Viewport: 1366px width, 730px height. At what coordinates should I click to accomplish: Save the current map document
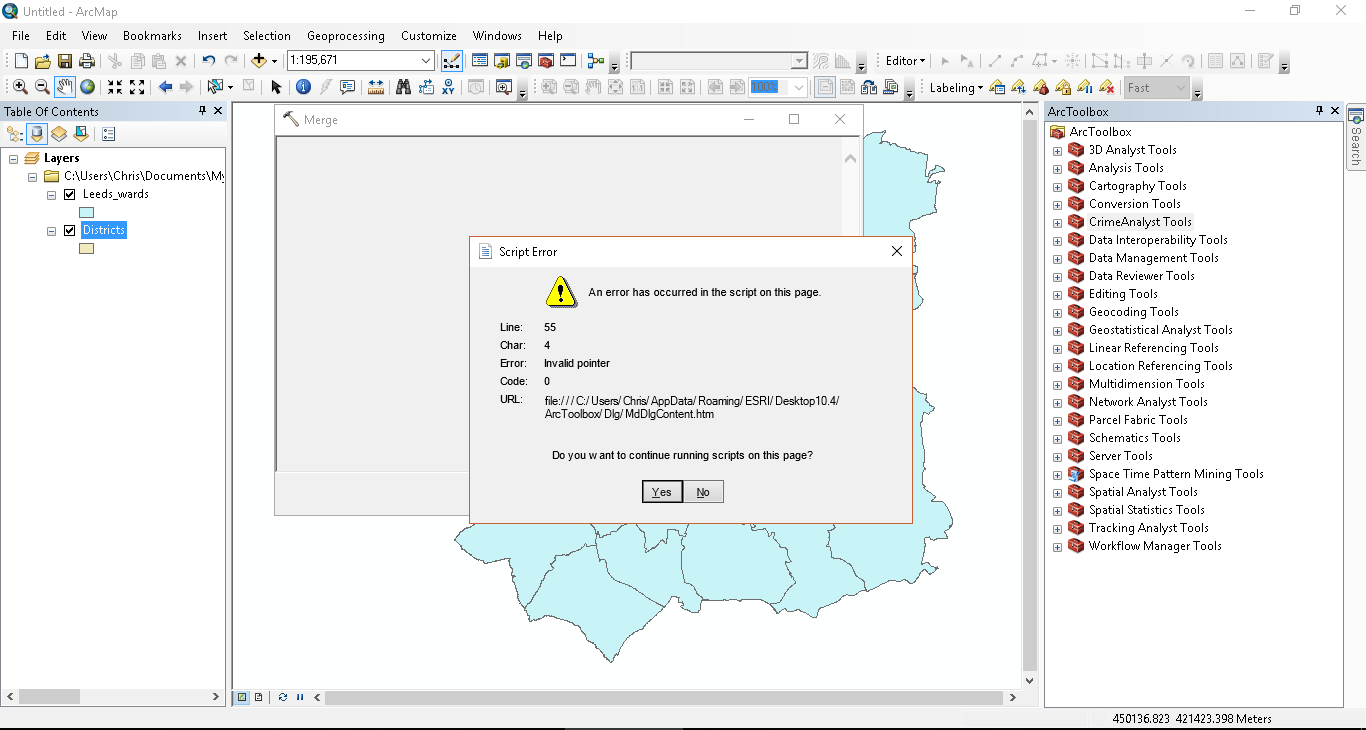[x=64, y=61]
